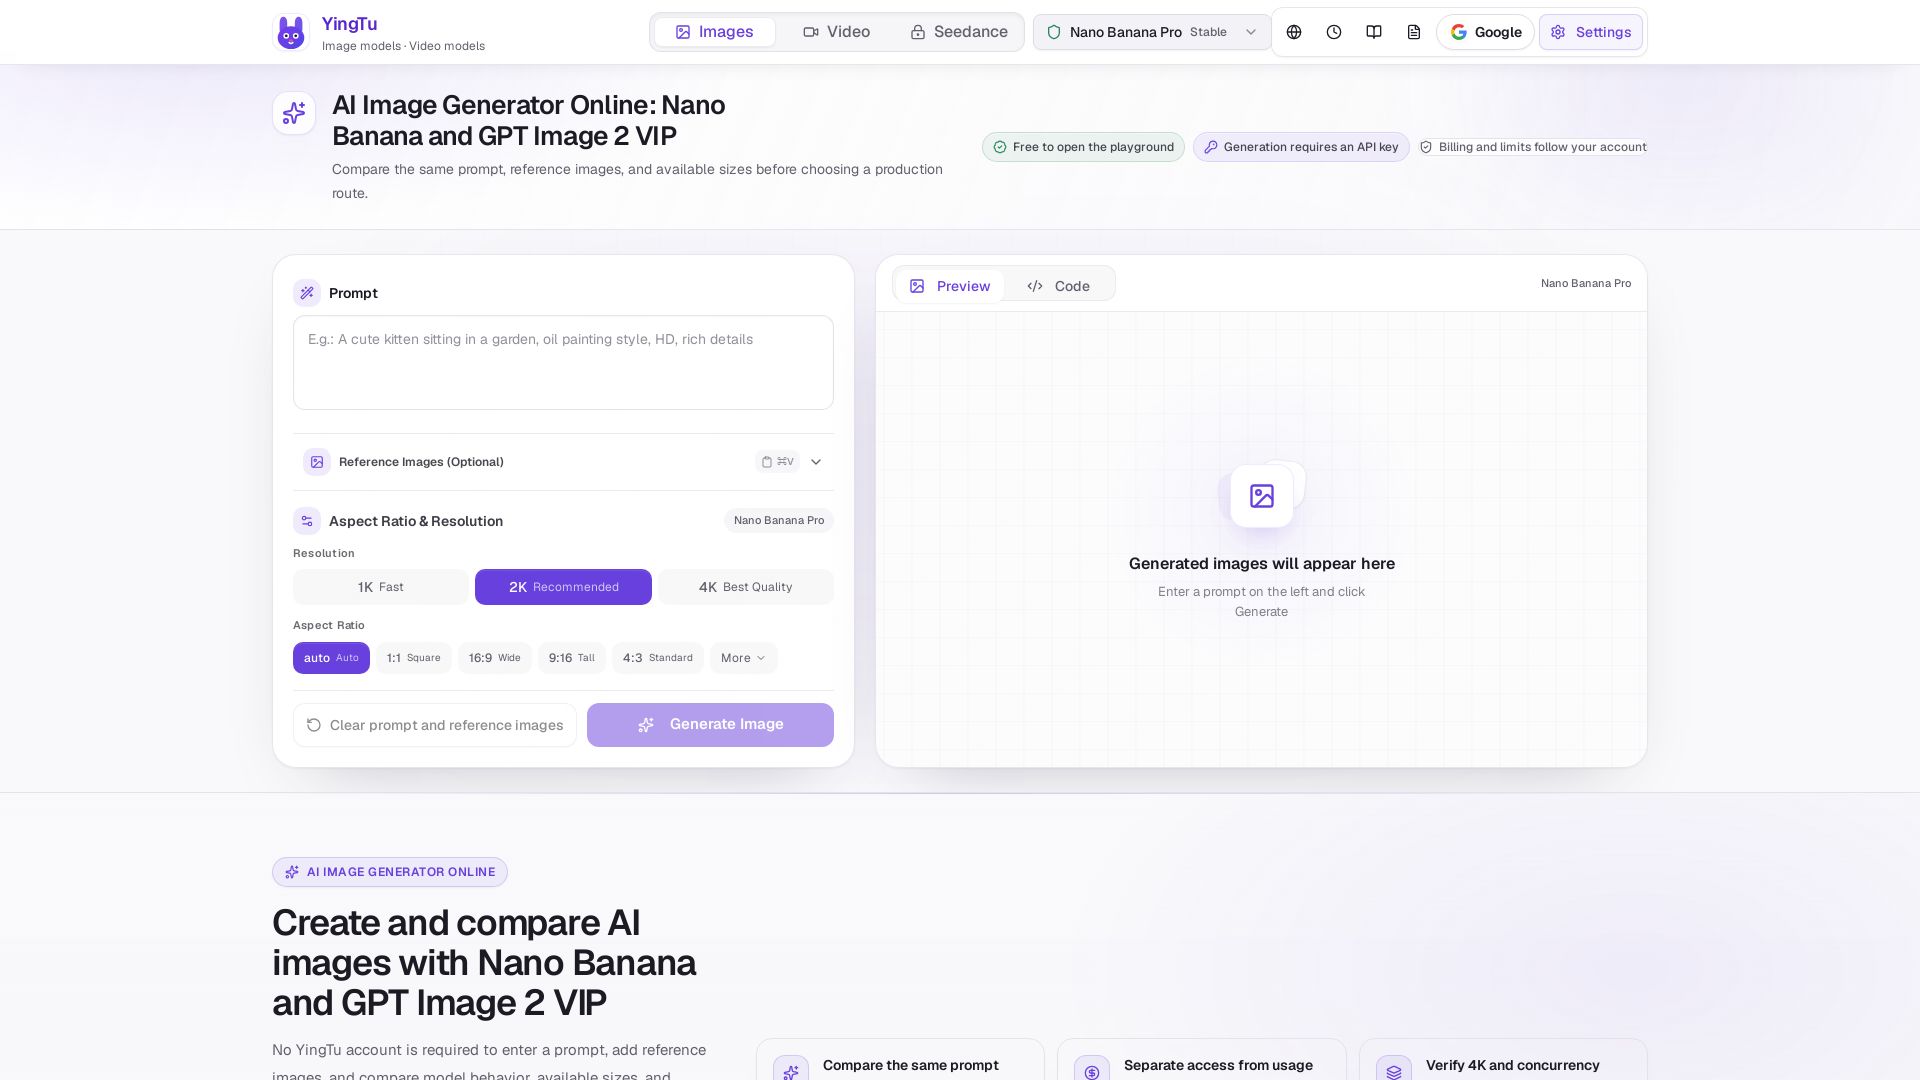Screen dimensions: 1920x1080
Task: Select 4:3 Standard aspect ratio
Action: [658, 658]
